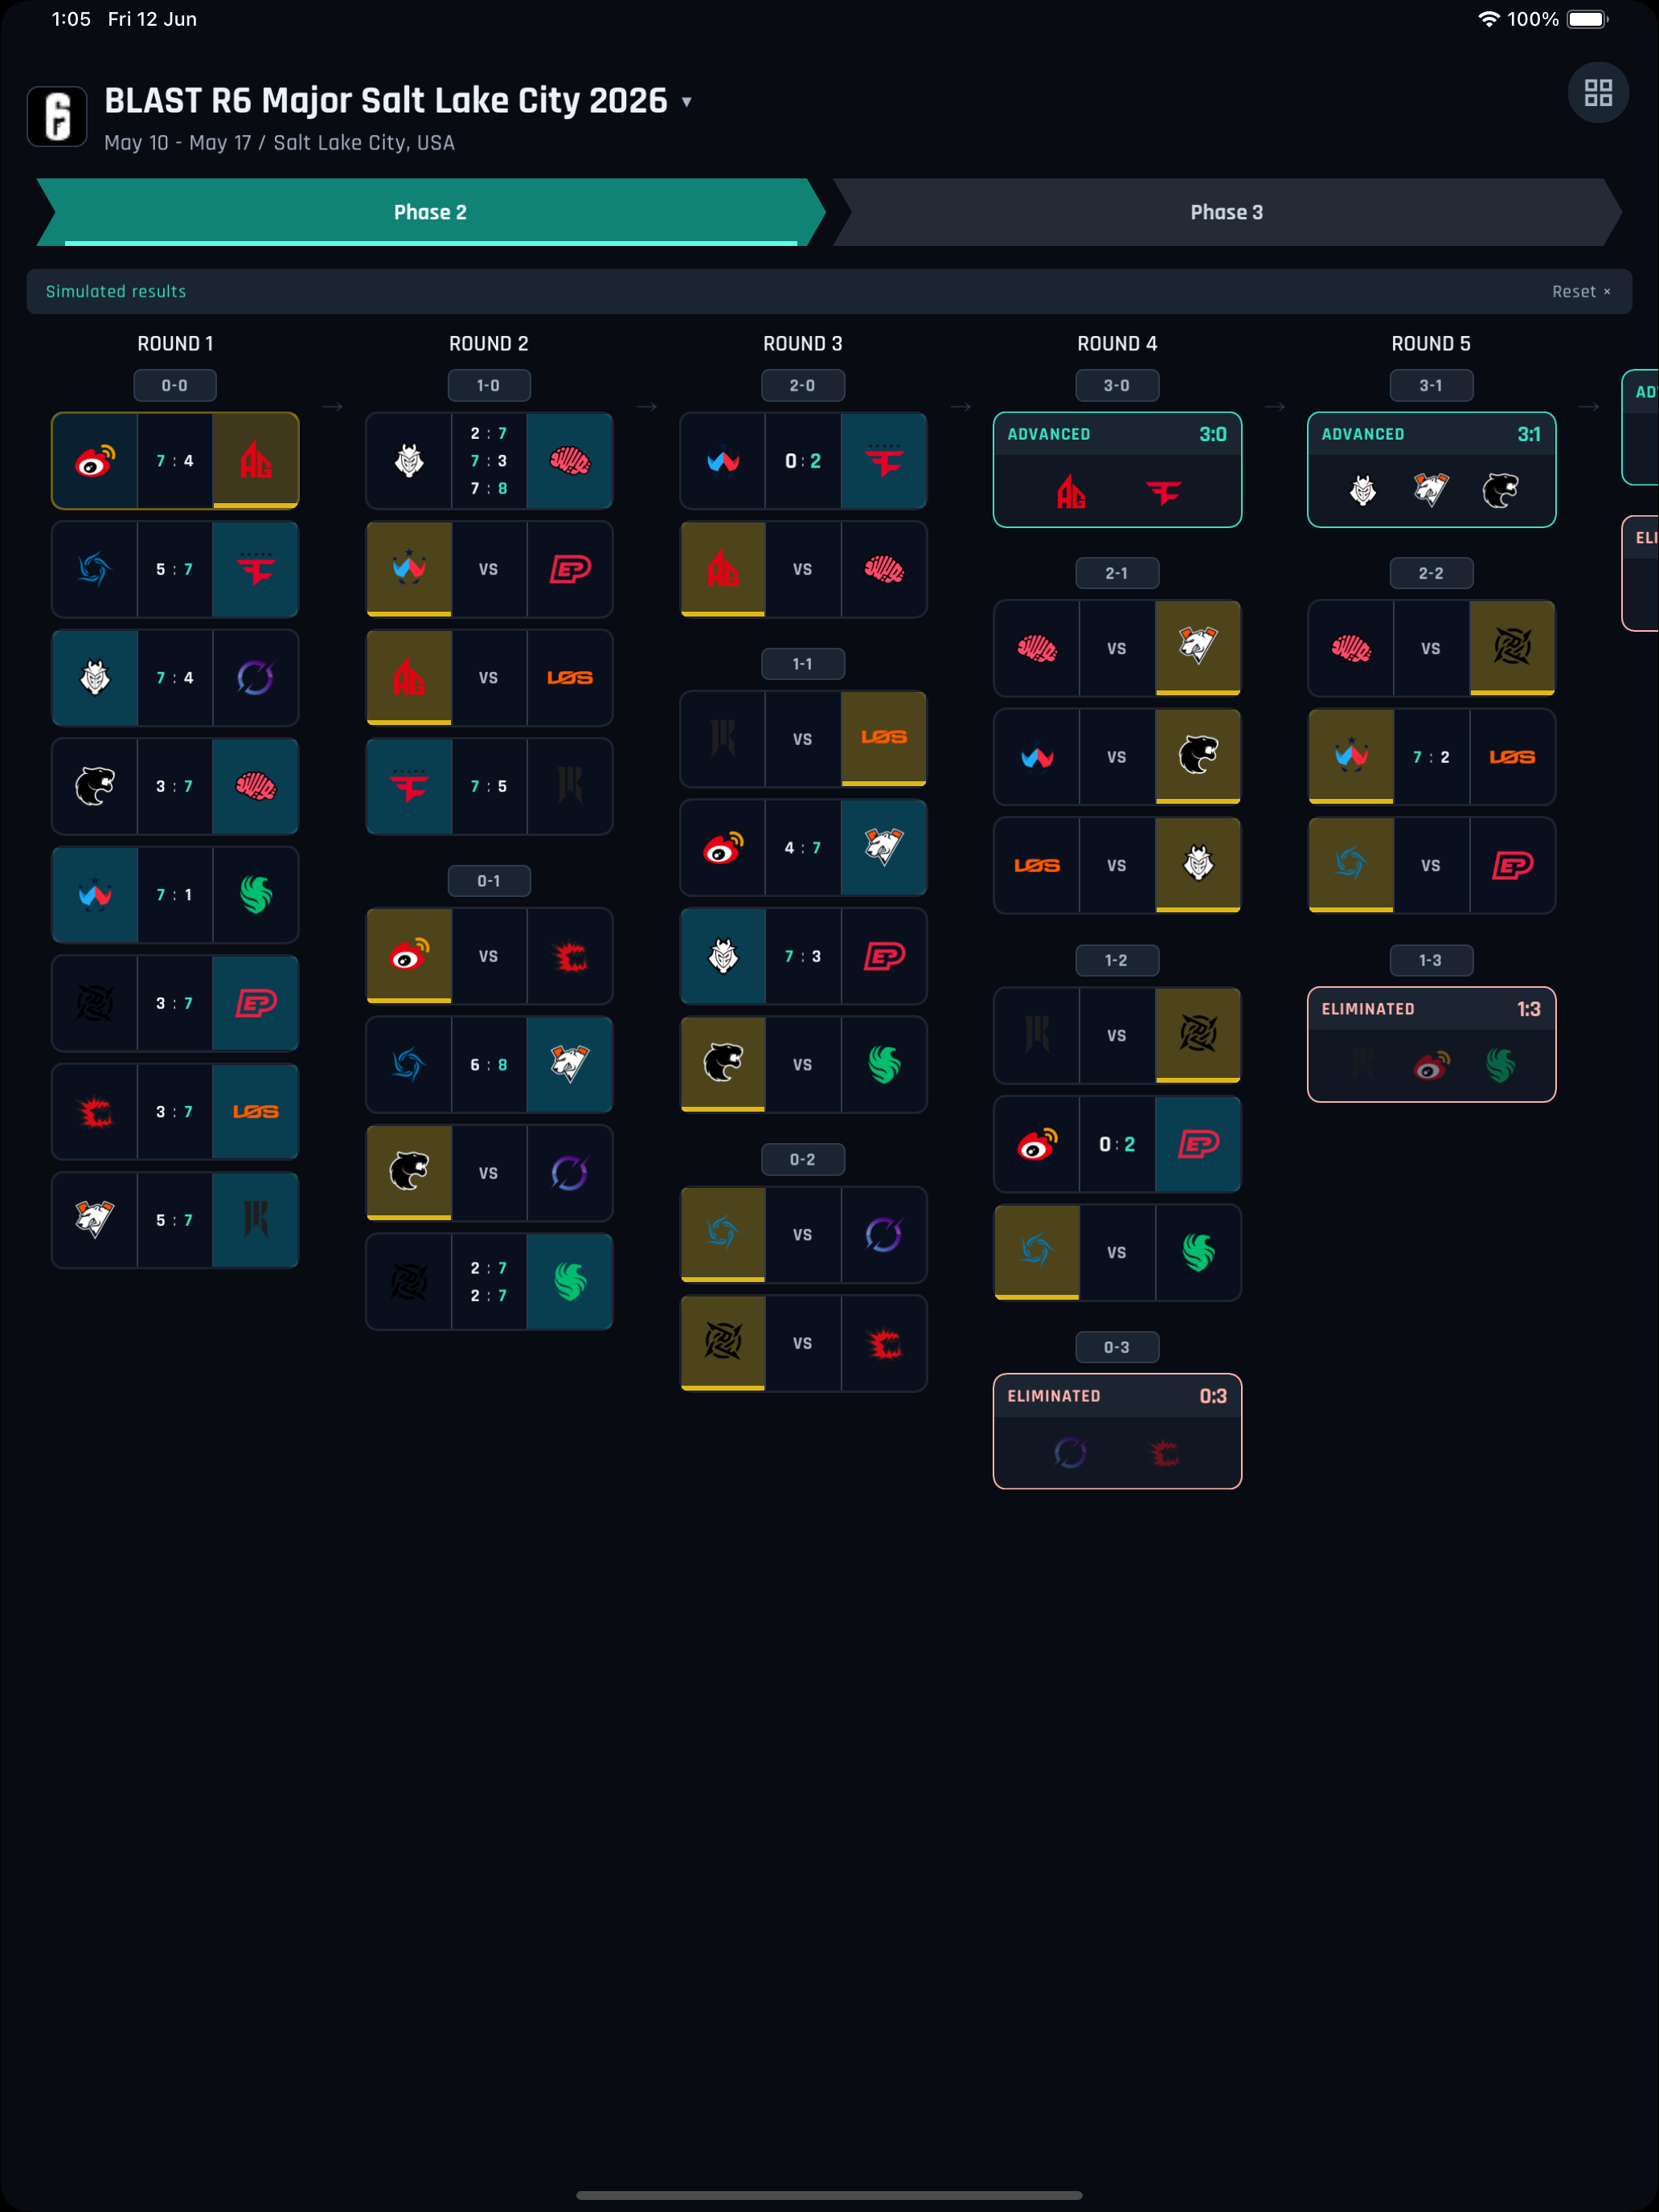Image resolution: width=1659 pixels, height=2212 pixels.
Task: Open the grid view icon at top right
Action: tap(1598, 93)
